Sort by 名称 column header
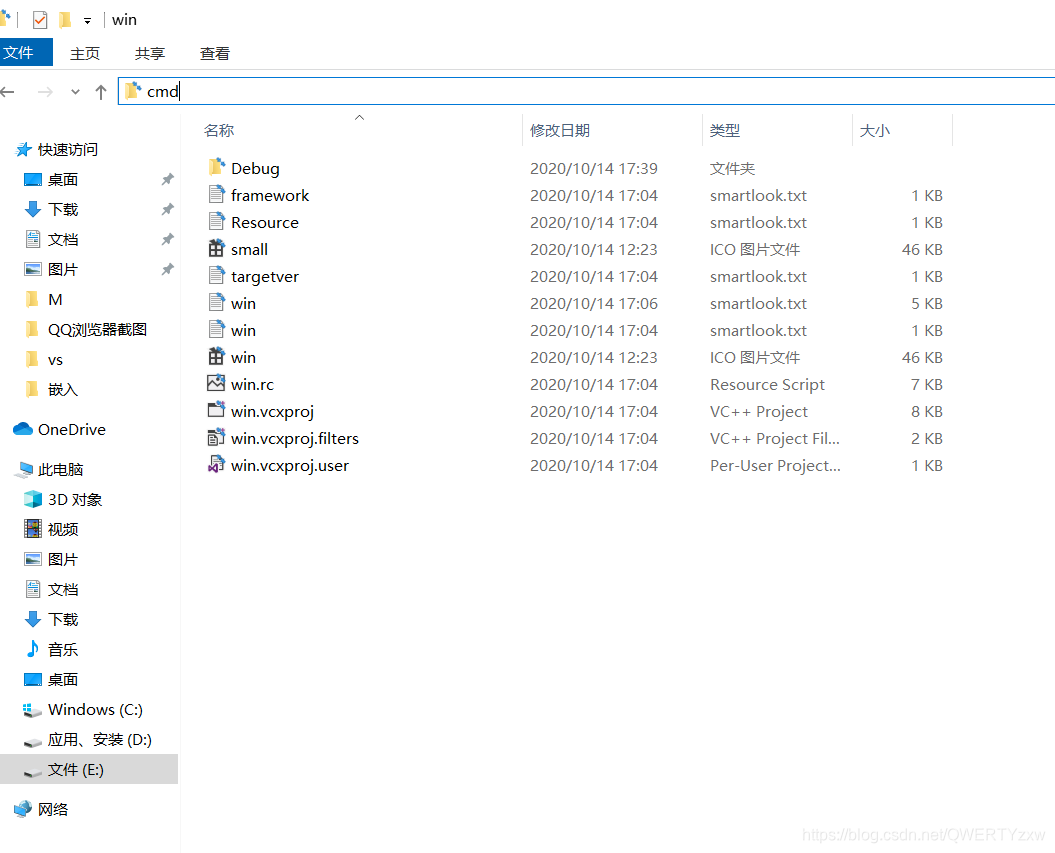Screen dimensions: 1055x853 coord(219,131)
